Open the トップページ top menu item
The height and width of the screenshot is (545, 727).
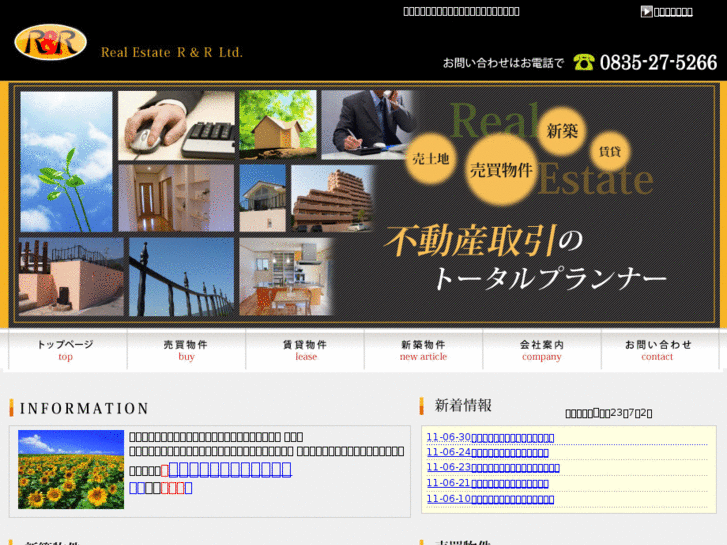(x=65, y=350)
